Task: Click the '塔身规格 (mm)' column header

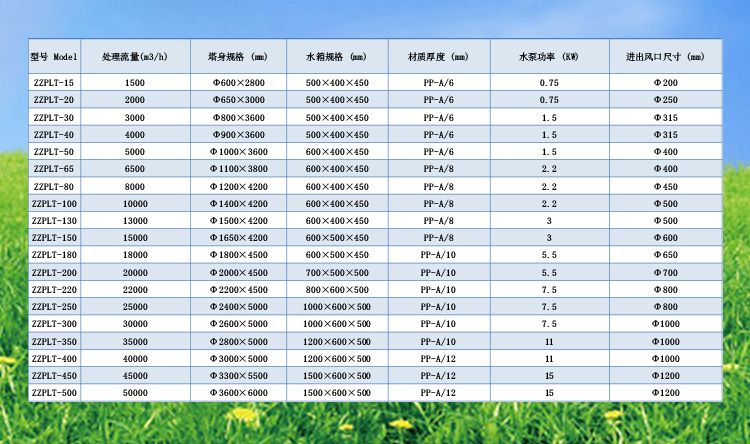Action: (238, 56)
